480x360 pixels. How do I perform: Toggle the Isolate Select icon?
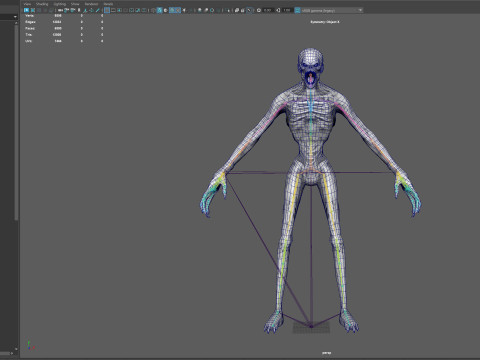pyautogui.click(x=228, y=10)
